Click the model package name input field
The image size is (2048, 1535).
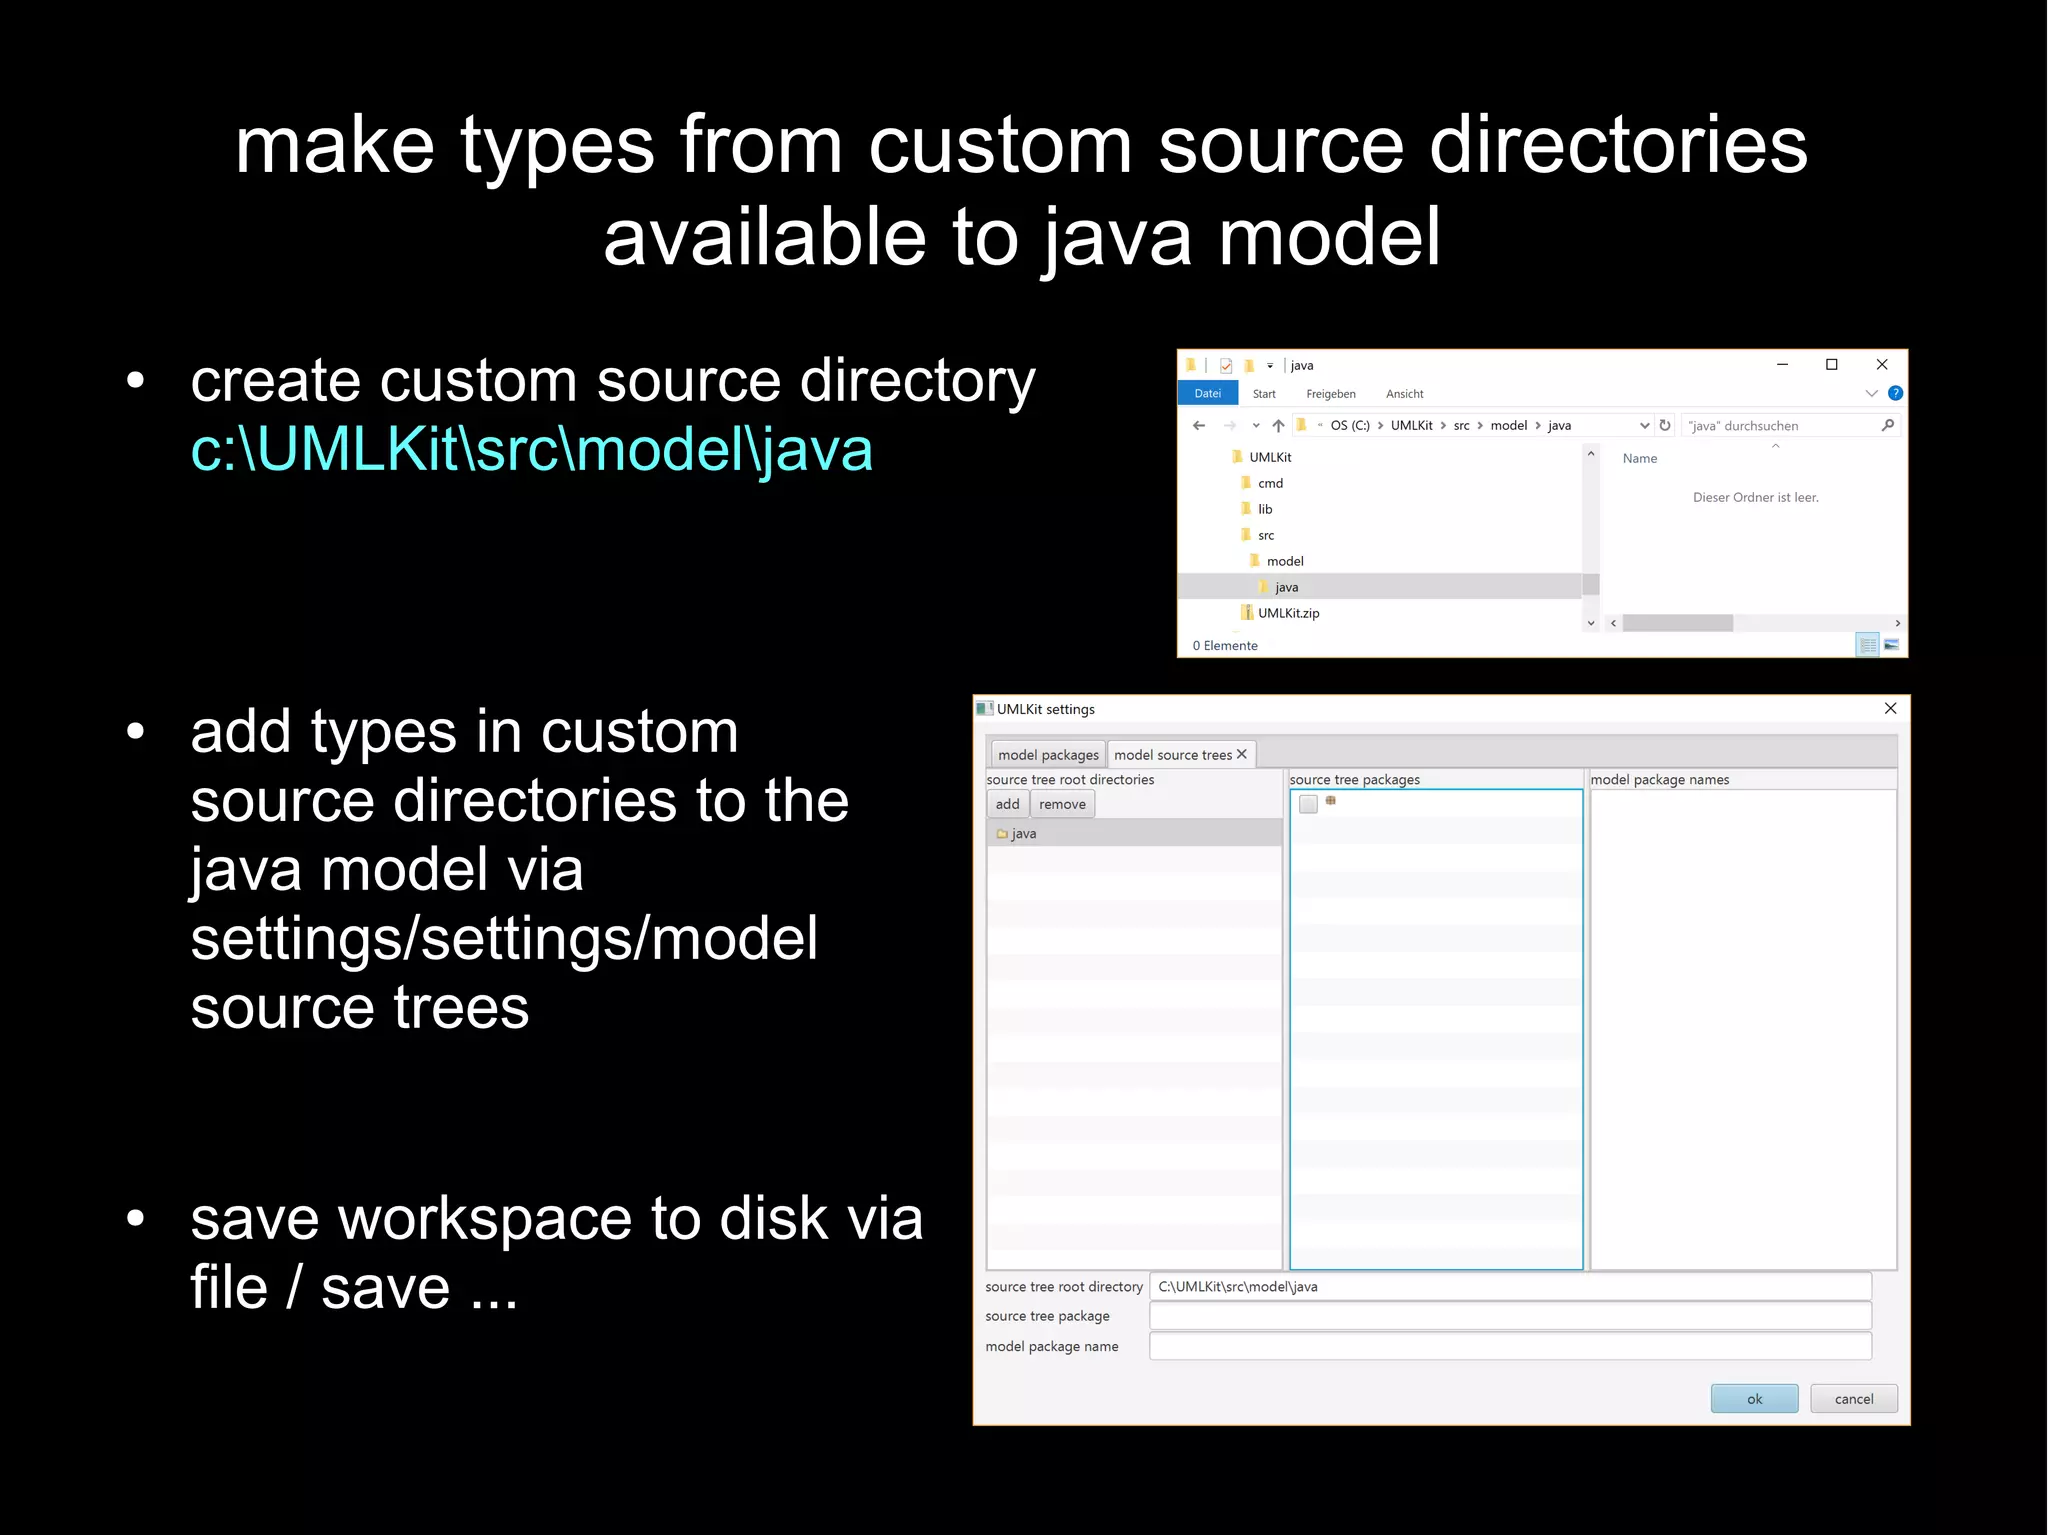[x=1510, y=1346]
